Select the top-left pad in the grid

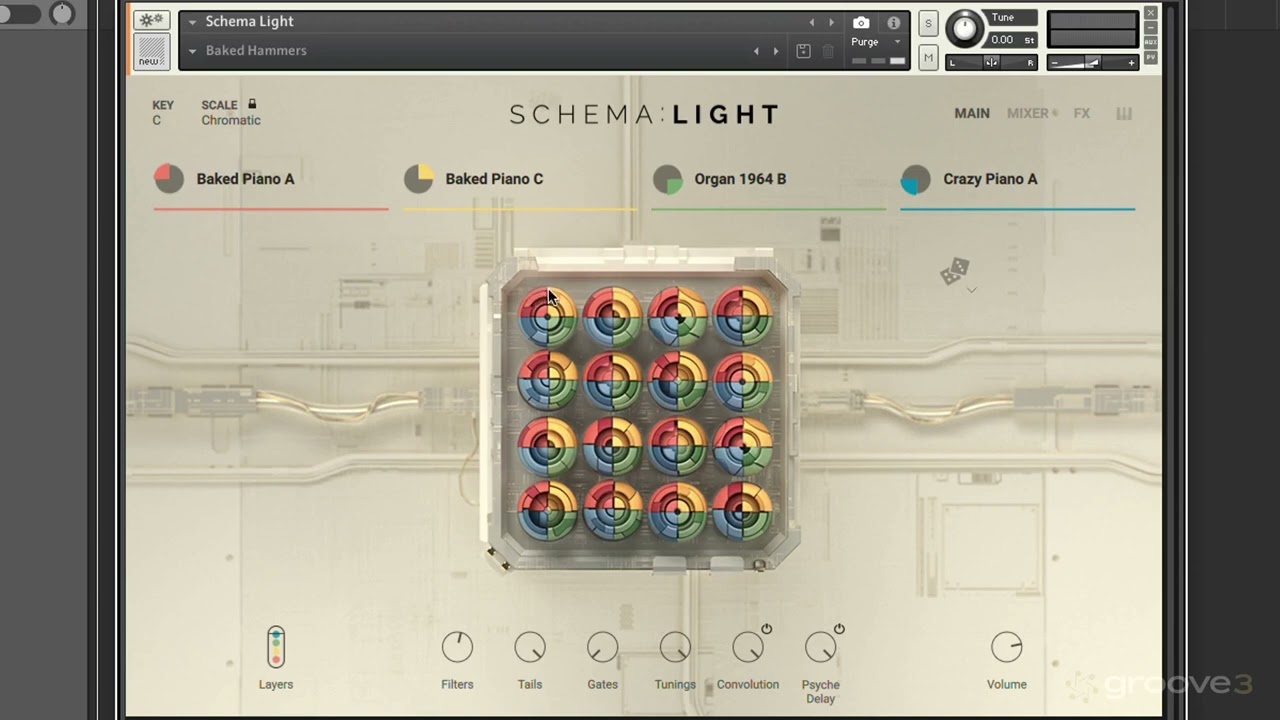click(x=547, y=316)
